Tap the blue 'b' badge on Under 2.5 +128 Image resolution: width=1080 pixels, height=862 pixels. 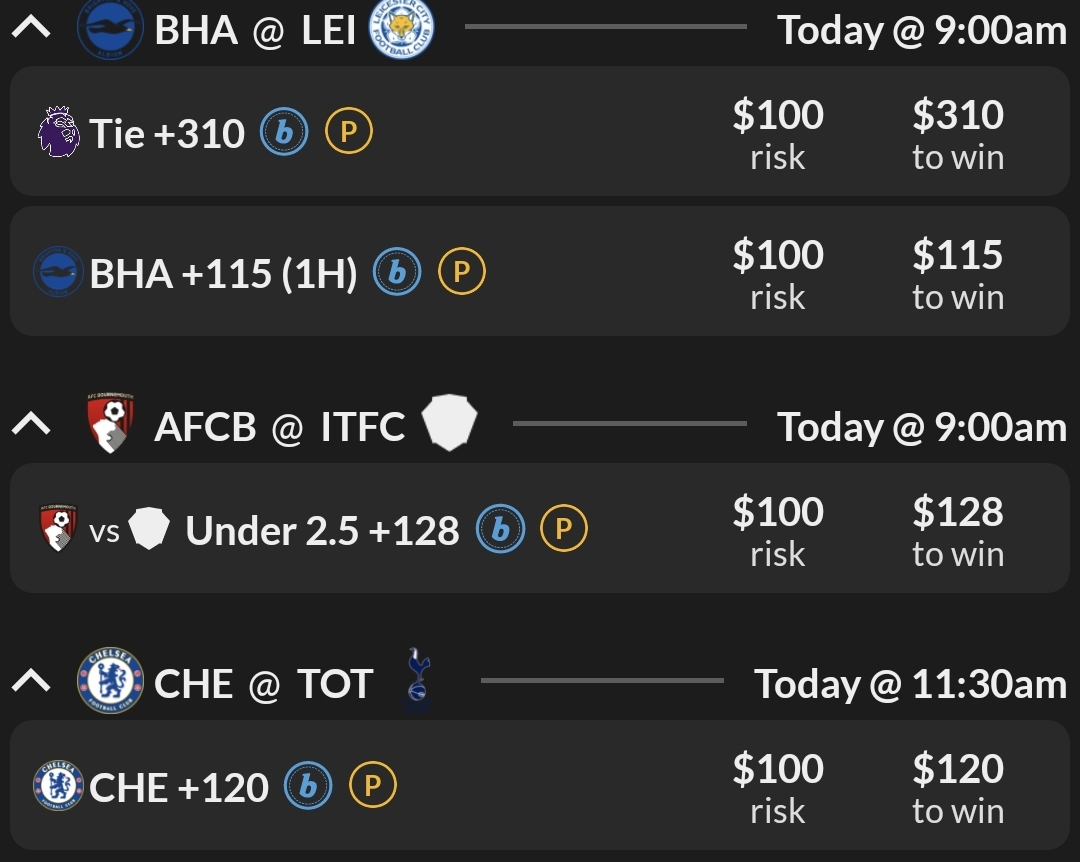500,530
